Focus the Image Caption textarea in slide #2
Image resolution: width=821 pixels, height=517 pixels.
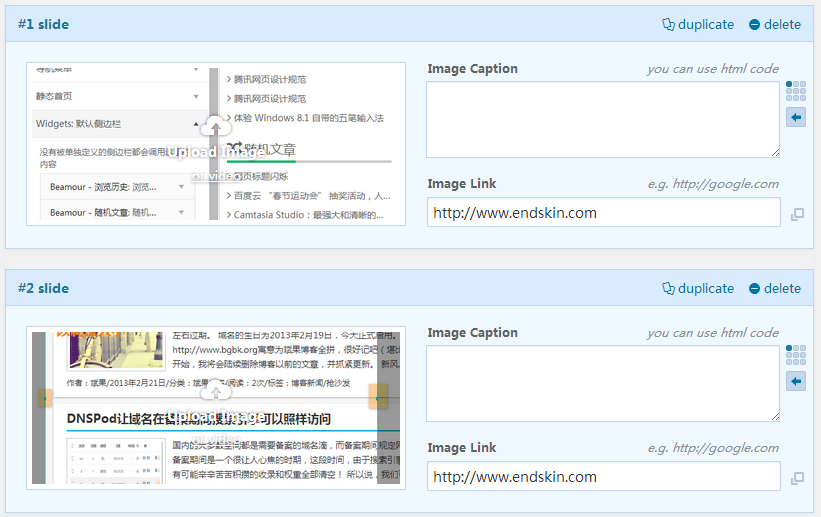point(603,382)
